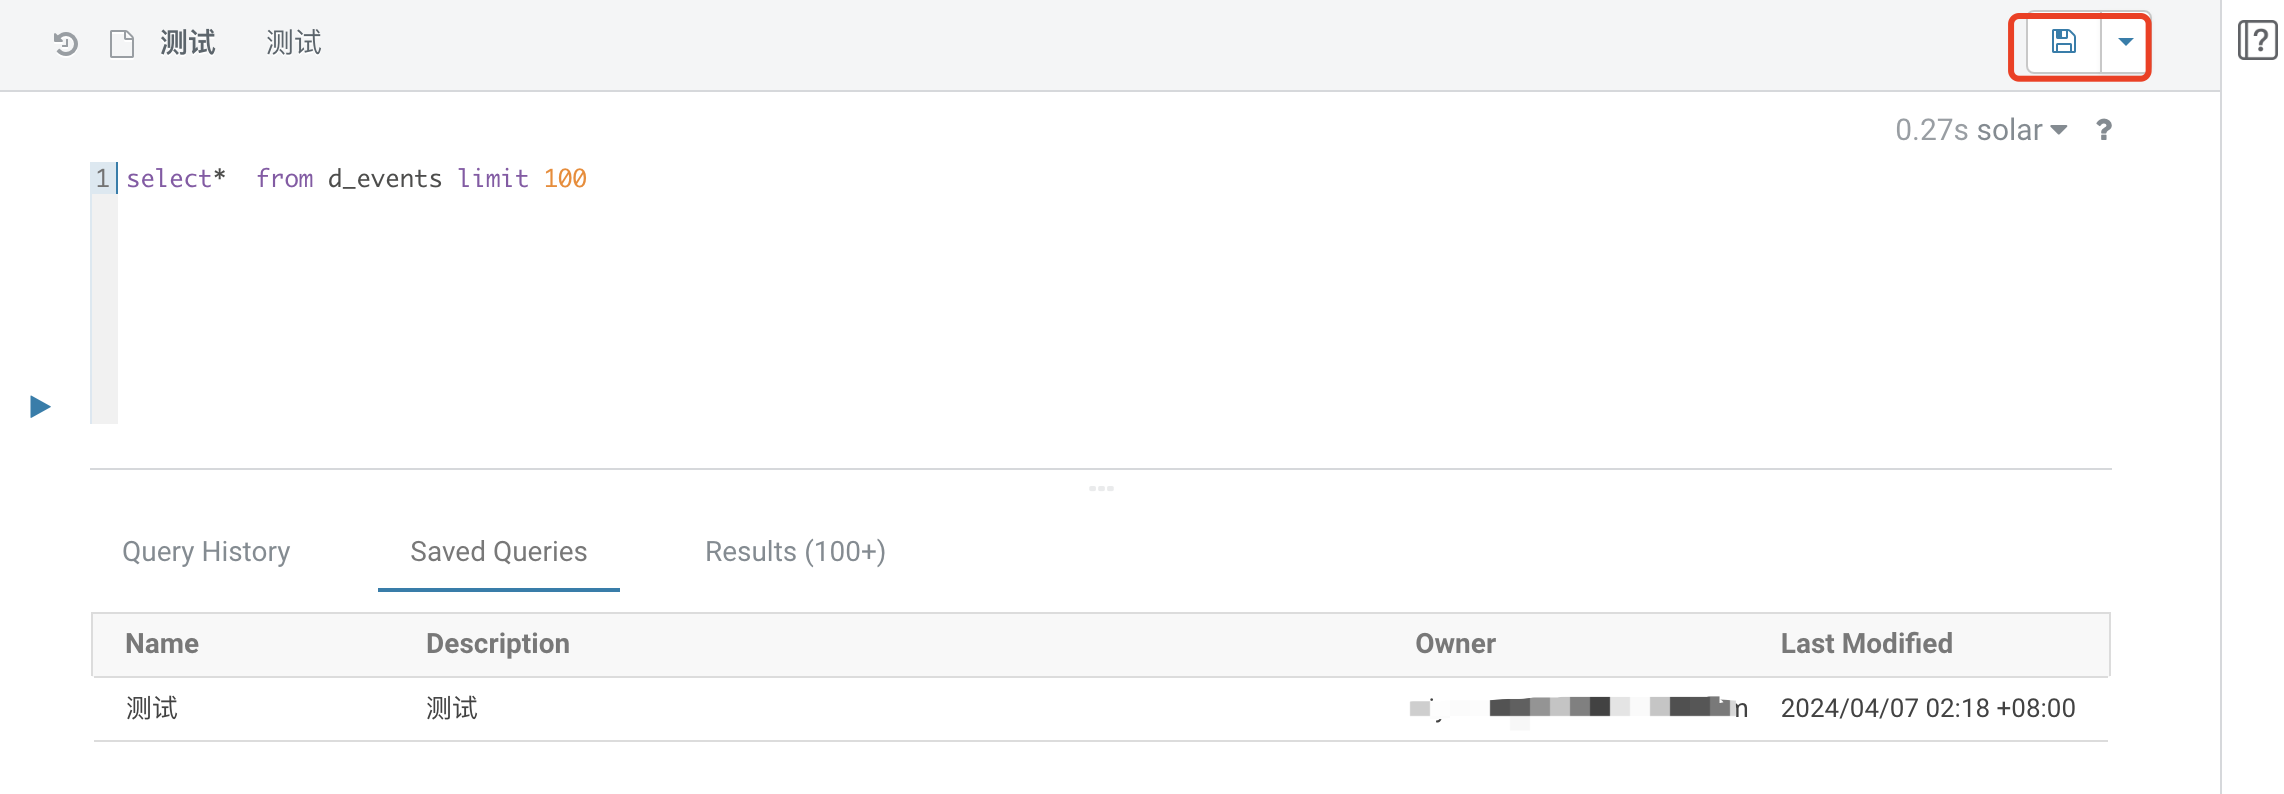Click the query history clock icon
Screen dimensions: 2284x794
[66, 44]
